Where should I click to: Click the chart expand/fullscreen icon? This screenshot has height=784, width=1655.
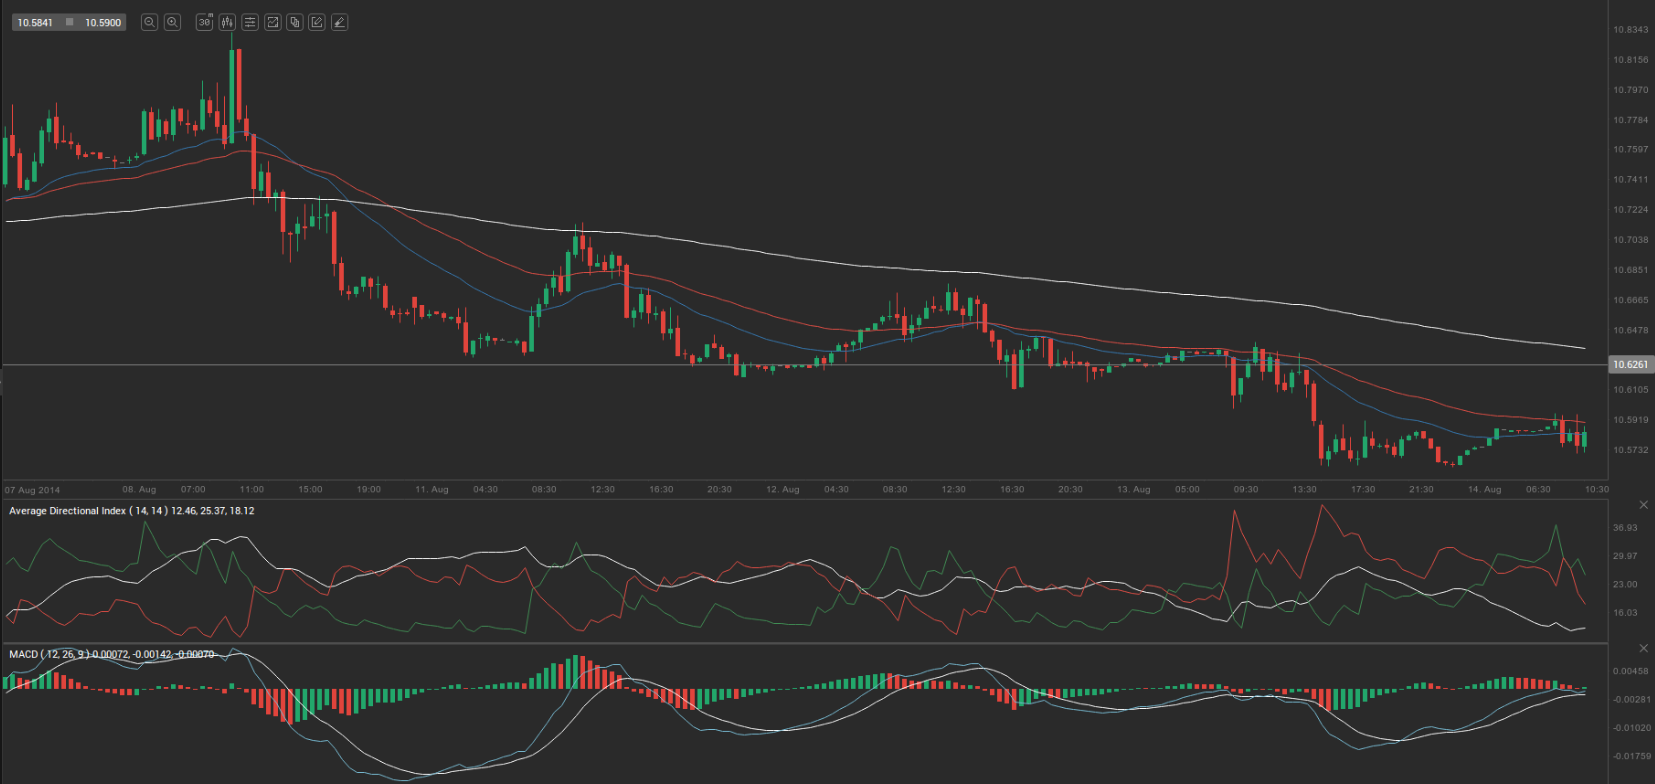[272, 22]
